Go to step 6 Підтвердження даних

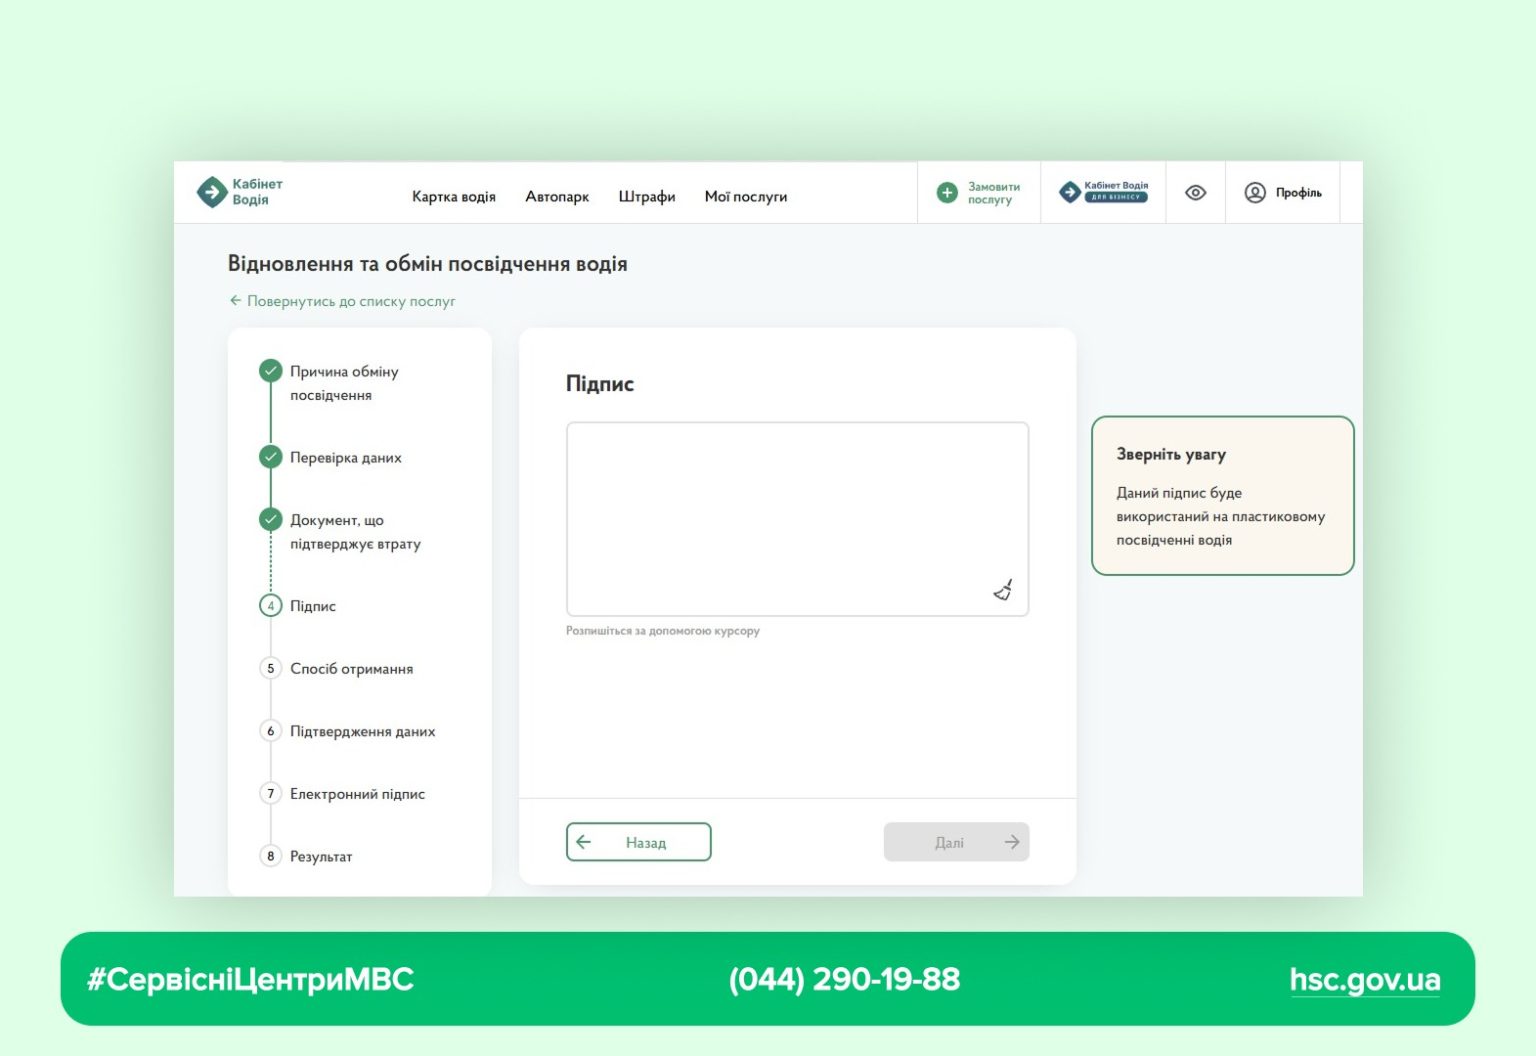[270, 731]
